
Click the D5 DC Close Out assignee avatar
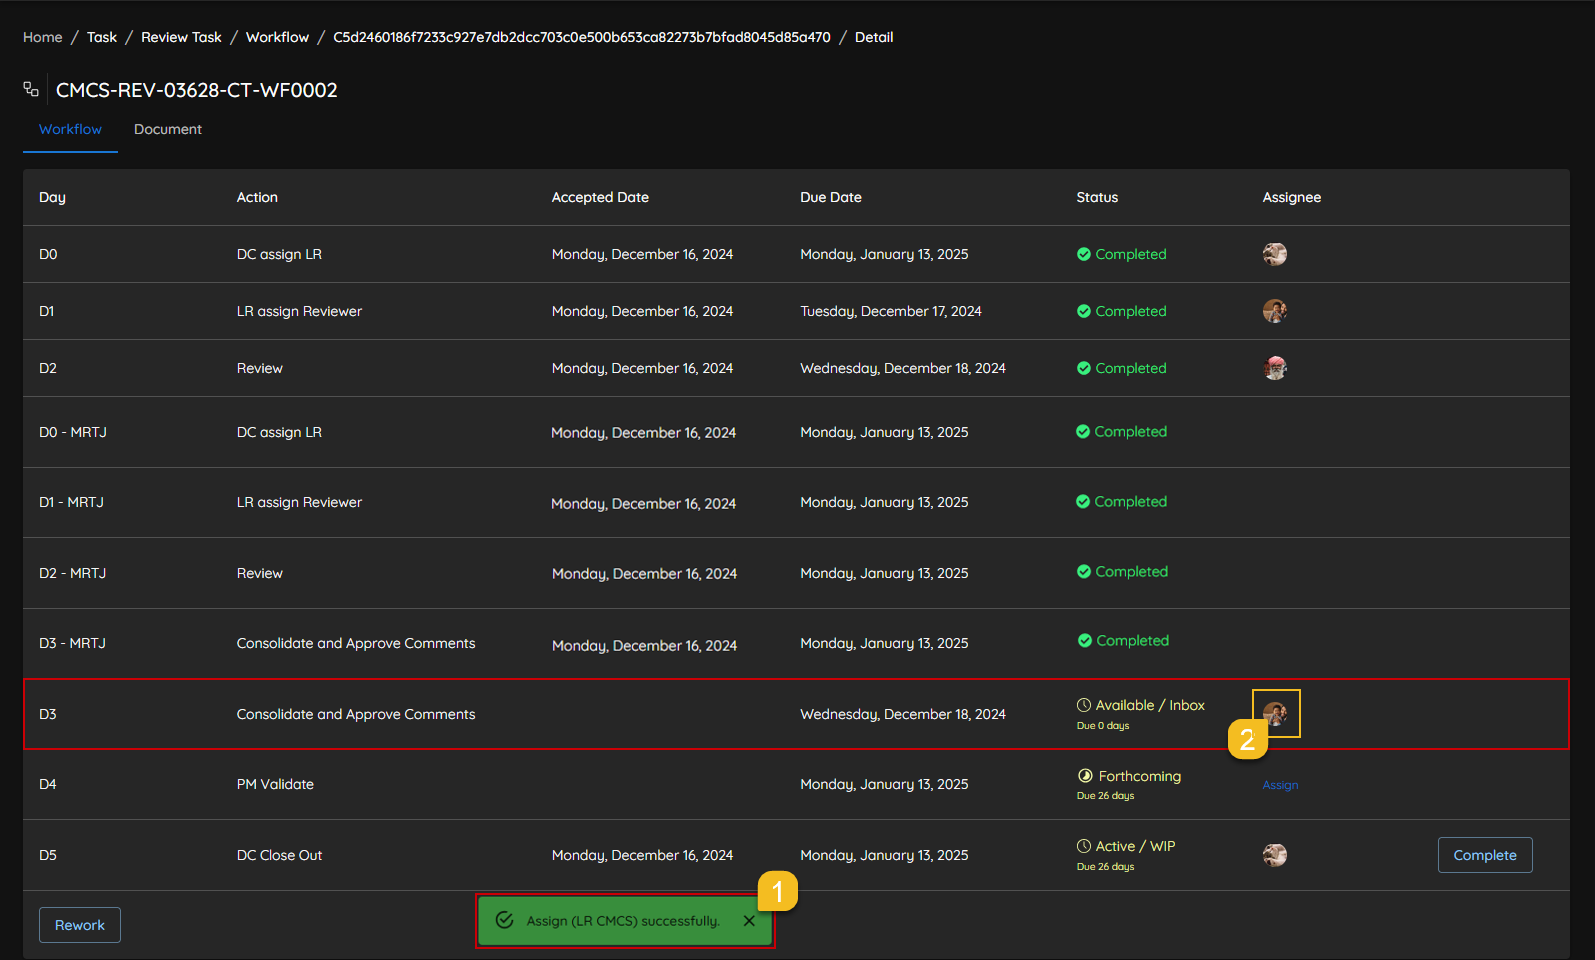click(x=1274, y=855)
